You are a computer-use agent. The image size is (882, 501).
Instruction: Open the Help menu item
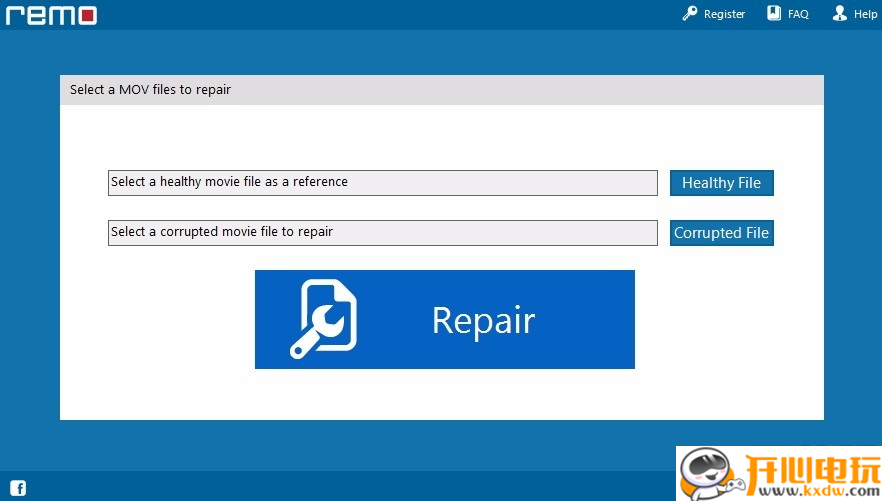click(865, 14)
